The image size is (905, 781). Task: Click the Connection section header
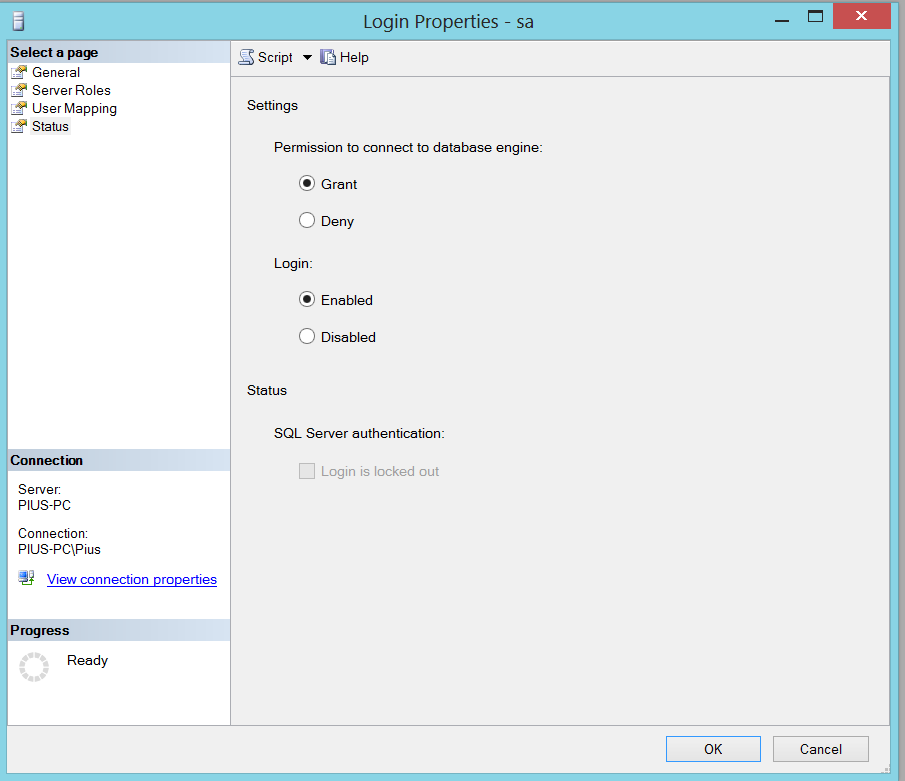point(118,460)
